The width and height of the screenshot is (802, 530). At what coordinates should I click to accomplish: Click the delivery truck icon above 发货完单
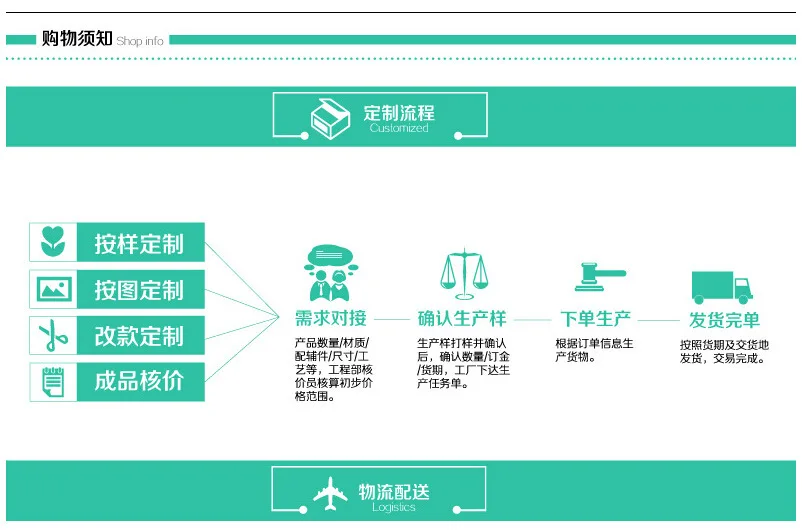pyautogui.click(x=722, y=287)
